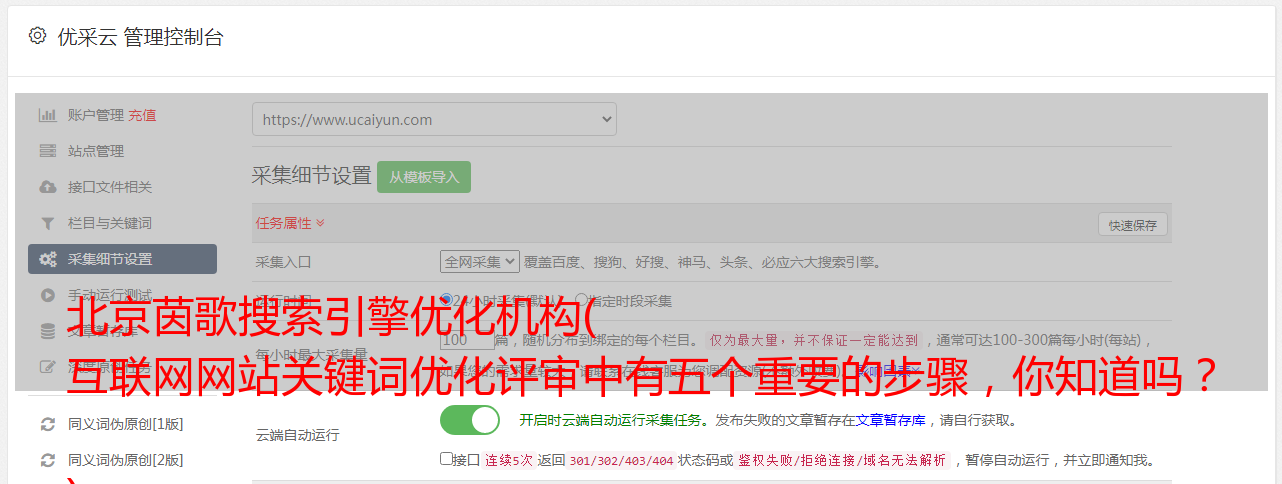
Task: Click the 采集细节设置 page heading
Action: pos(311,176)
